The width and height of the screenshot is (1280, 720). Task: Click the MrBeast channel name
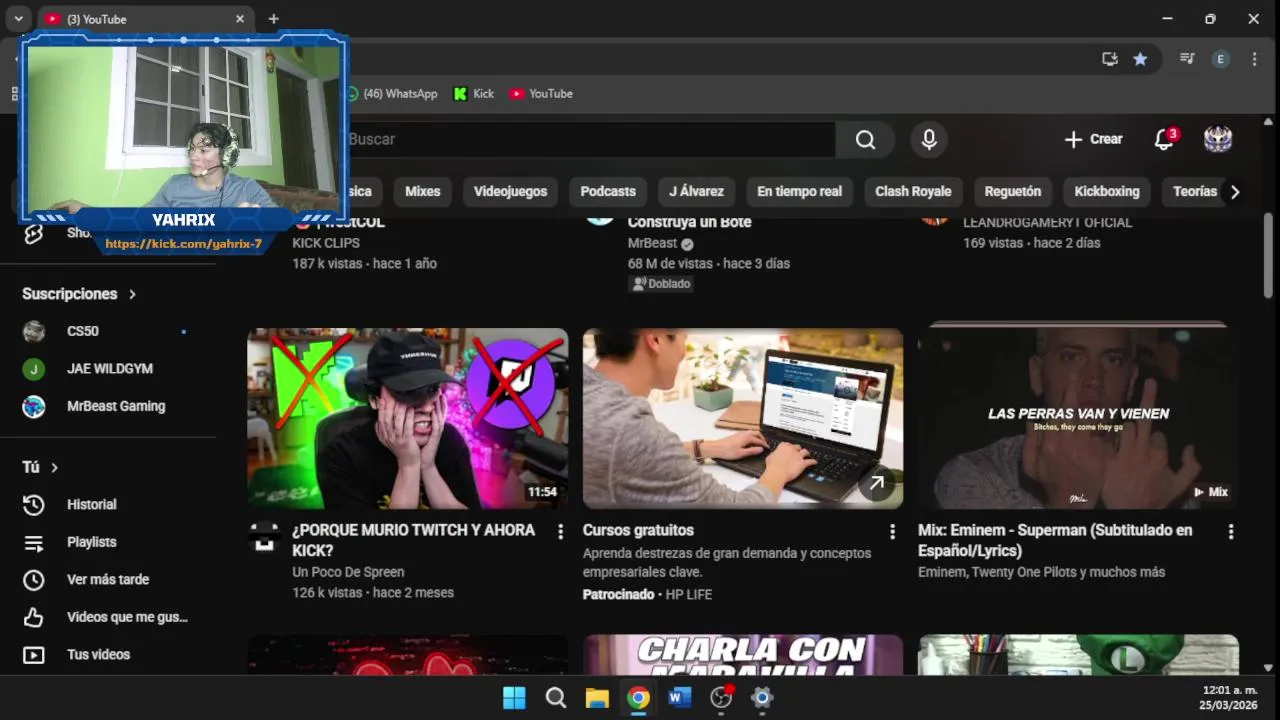click(653, 243)
